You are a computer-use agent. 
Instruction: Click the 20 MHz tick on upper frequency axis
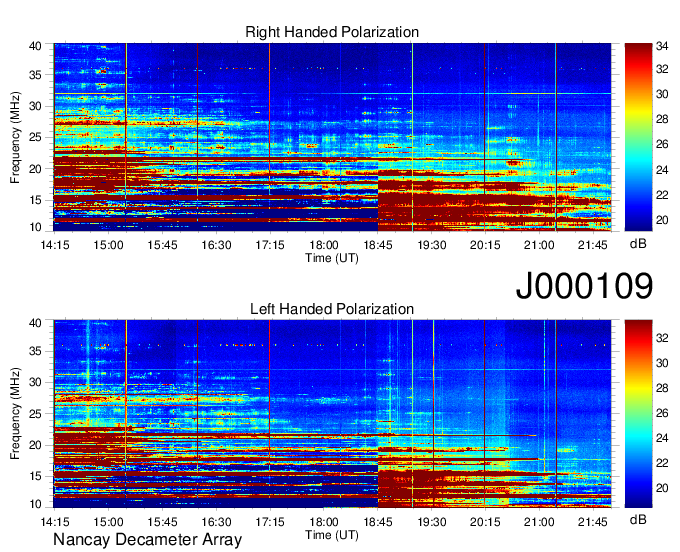pos(35,169)
